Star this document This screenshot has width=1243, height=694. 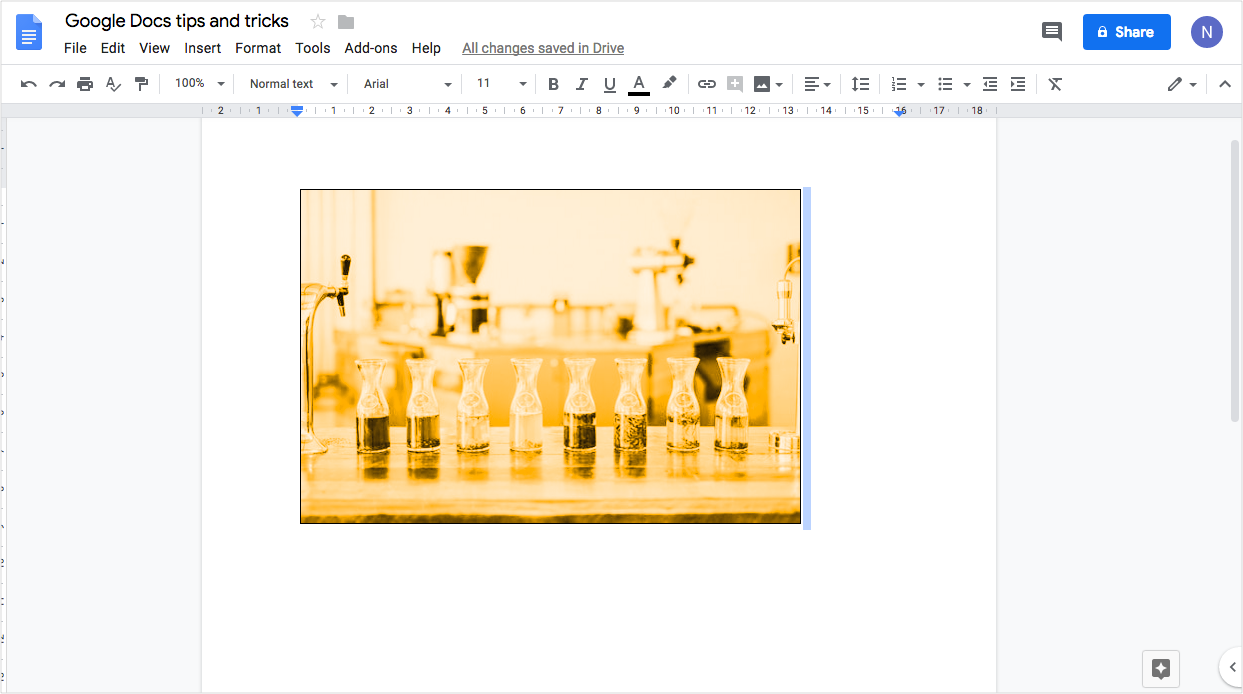click(x=318, y=22)
